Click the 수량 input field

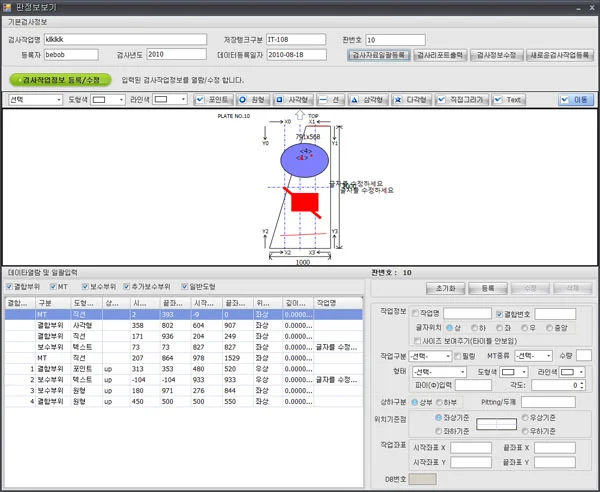[584, 355]
